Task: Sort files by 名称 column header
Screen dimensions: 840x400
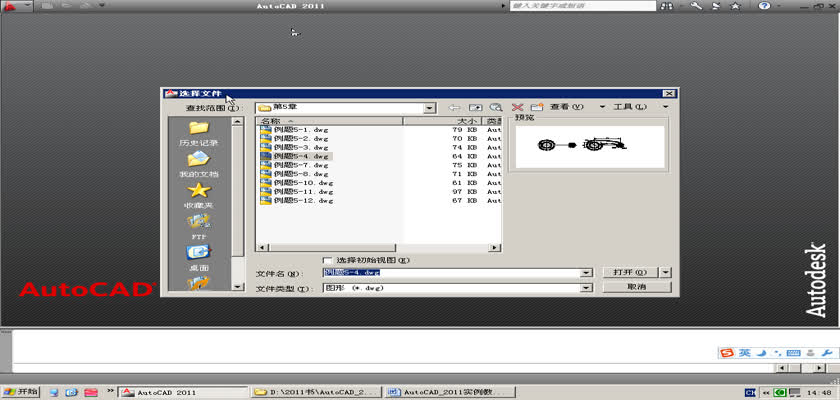Action: [x=329, y=121]
